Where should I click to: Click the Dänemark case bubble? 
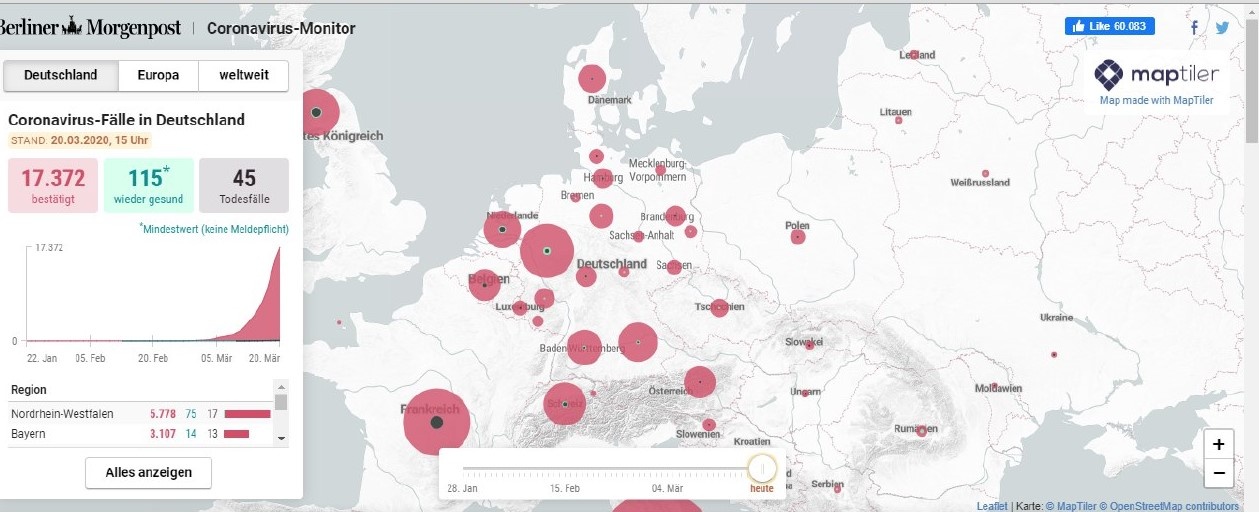pyautogui.click(x=592, y=78)
